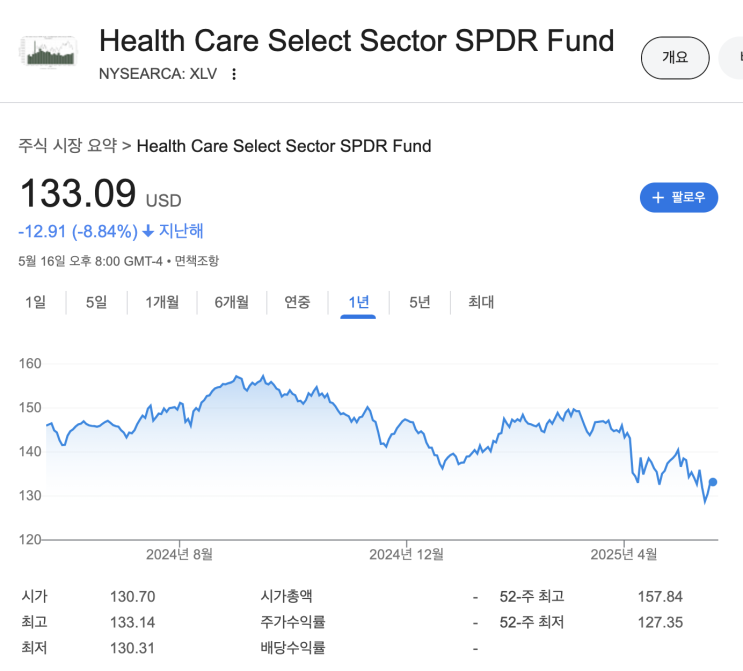Open the 면책조항 disclaimer link

tap(197, 261)
